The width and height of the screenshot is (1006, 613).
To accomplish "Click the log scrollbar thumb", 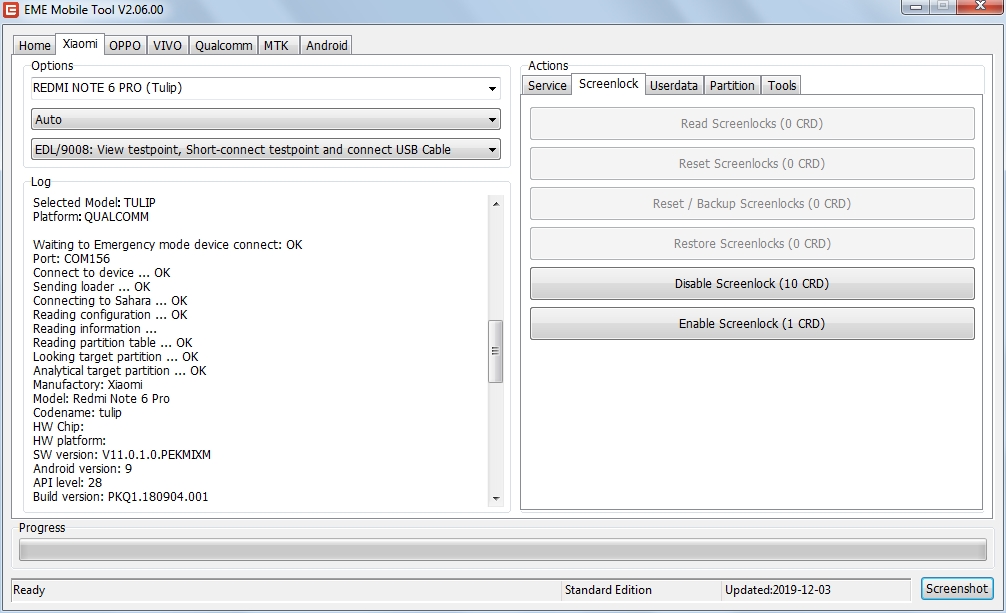I will [x=496, y=351].
